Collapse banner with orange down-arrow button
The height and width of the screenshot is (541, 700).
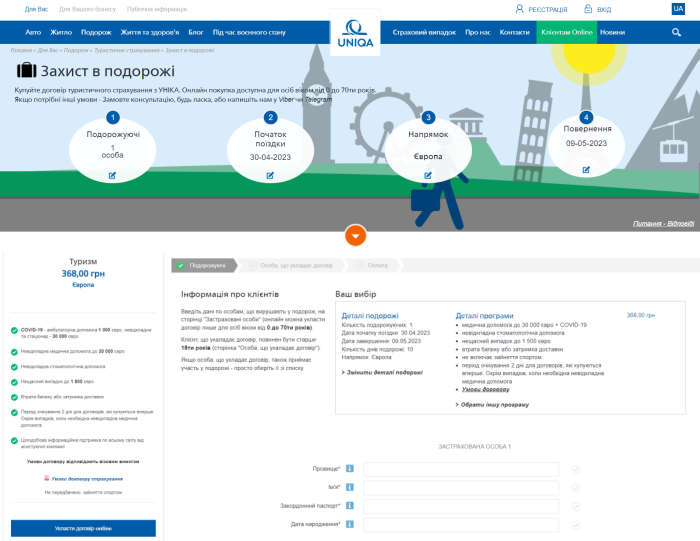(355, 236)
